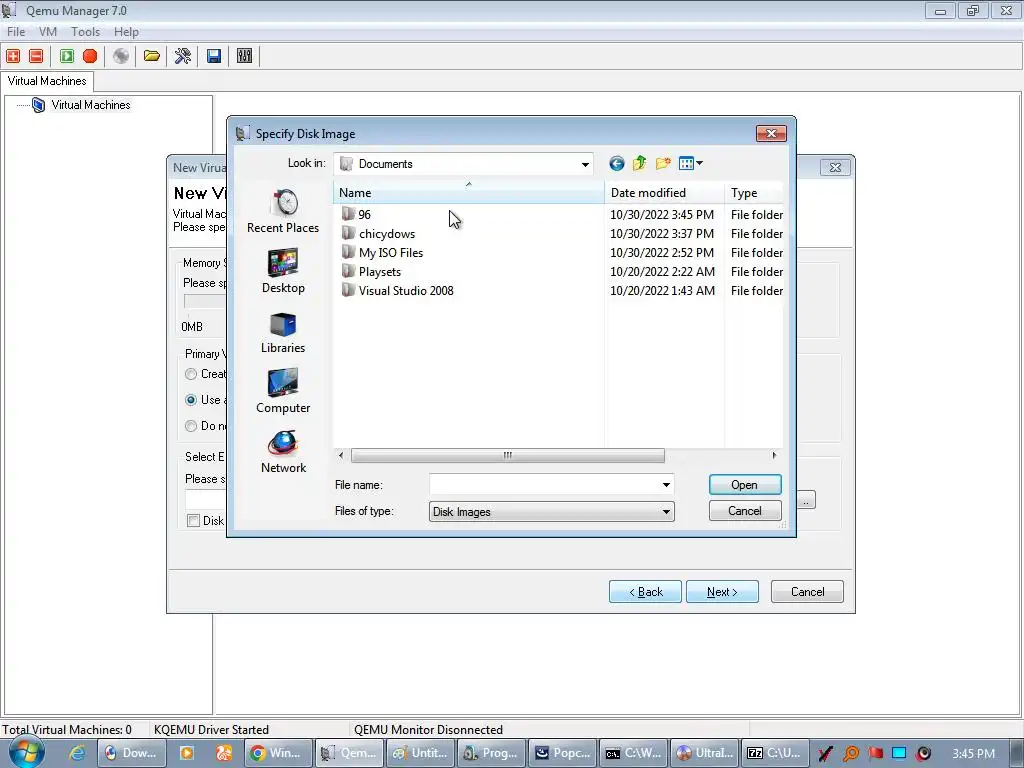
Task: Click the browse ellipsis button in wizard
Action: coord(806,500)
